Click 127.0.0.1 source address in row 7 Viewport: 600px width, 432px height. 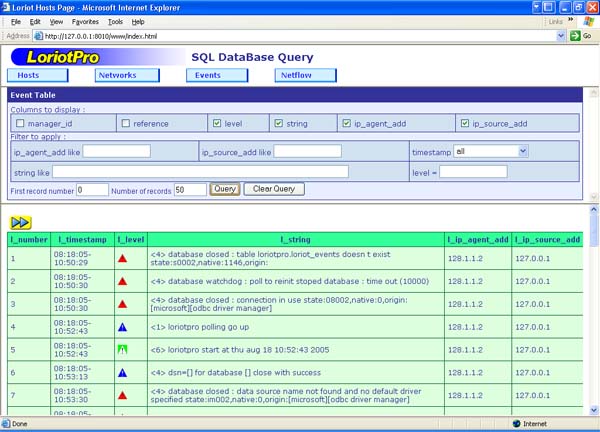533,395
